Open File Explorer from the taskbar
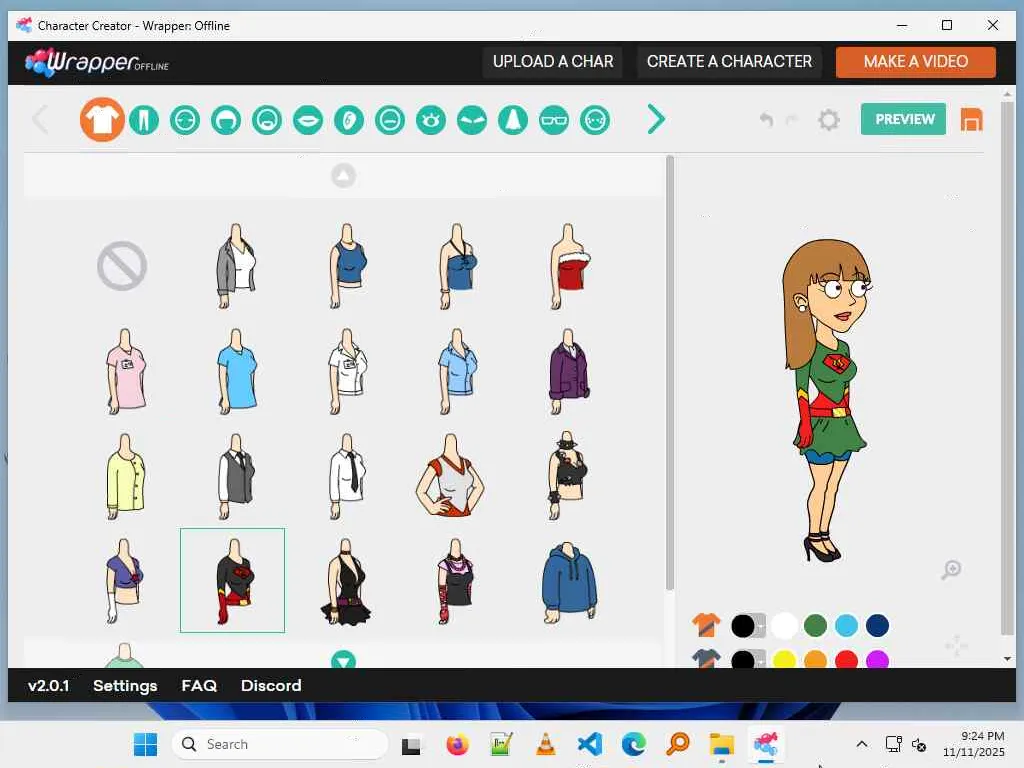The height and width of the screenshot is (768, 1024). coord(722,744)
